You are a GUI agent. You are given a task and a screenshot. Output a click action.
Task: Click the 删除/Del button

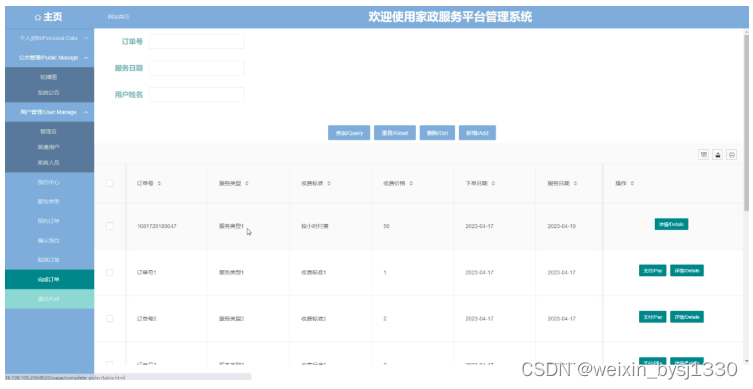[x=437, y=133]
